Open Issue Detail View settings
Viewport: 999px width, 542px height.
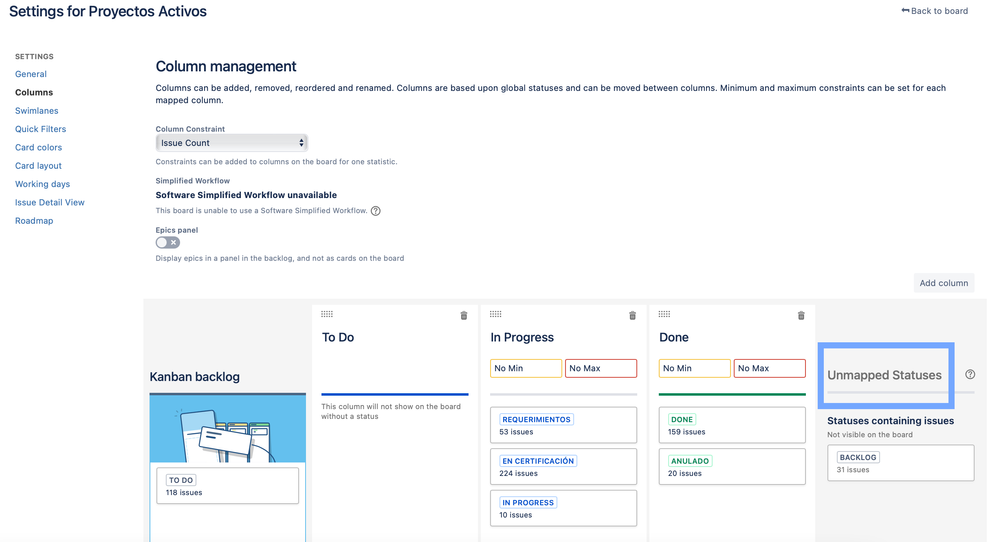(50, 203)
